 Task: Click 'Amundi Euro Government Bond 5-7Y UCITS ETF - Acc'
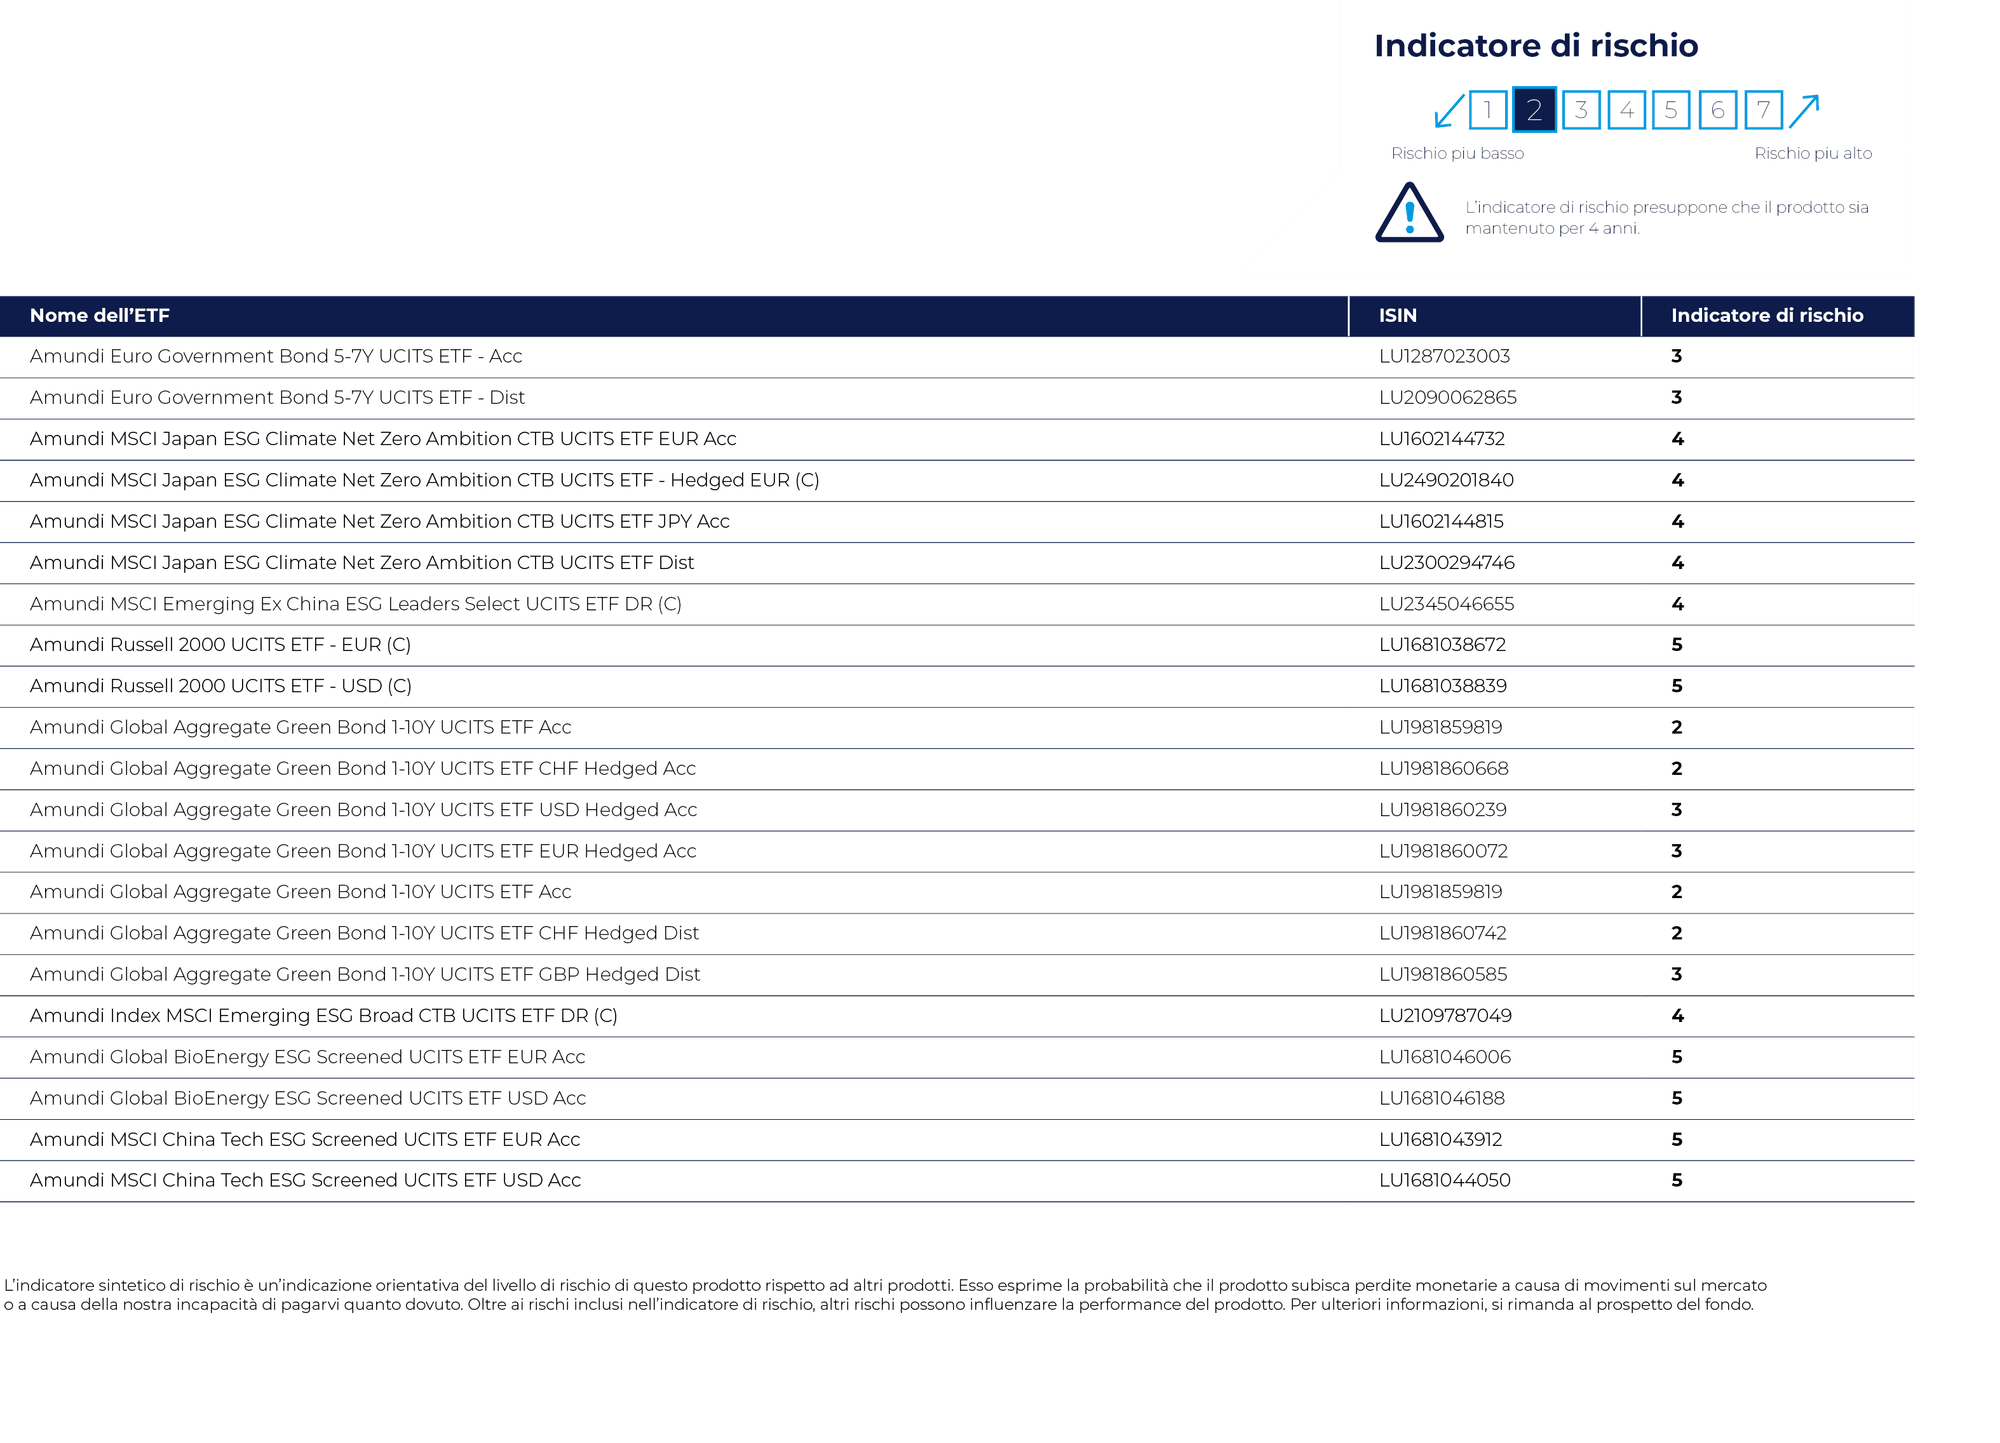click(276, 356)
